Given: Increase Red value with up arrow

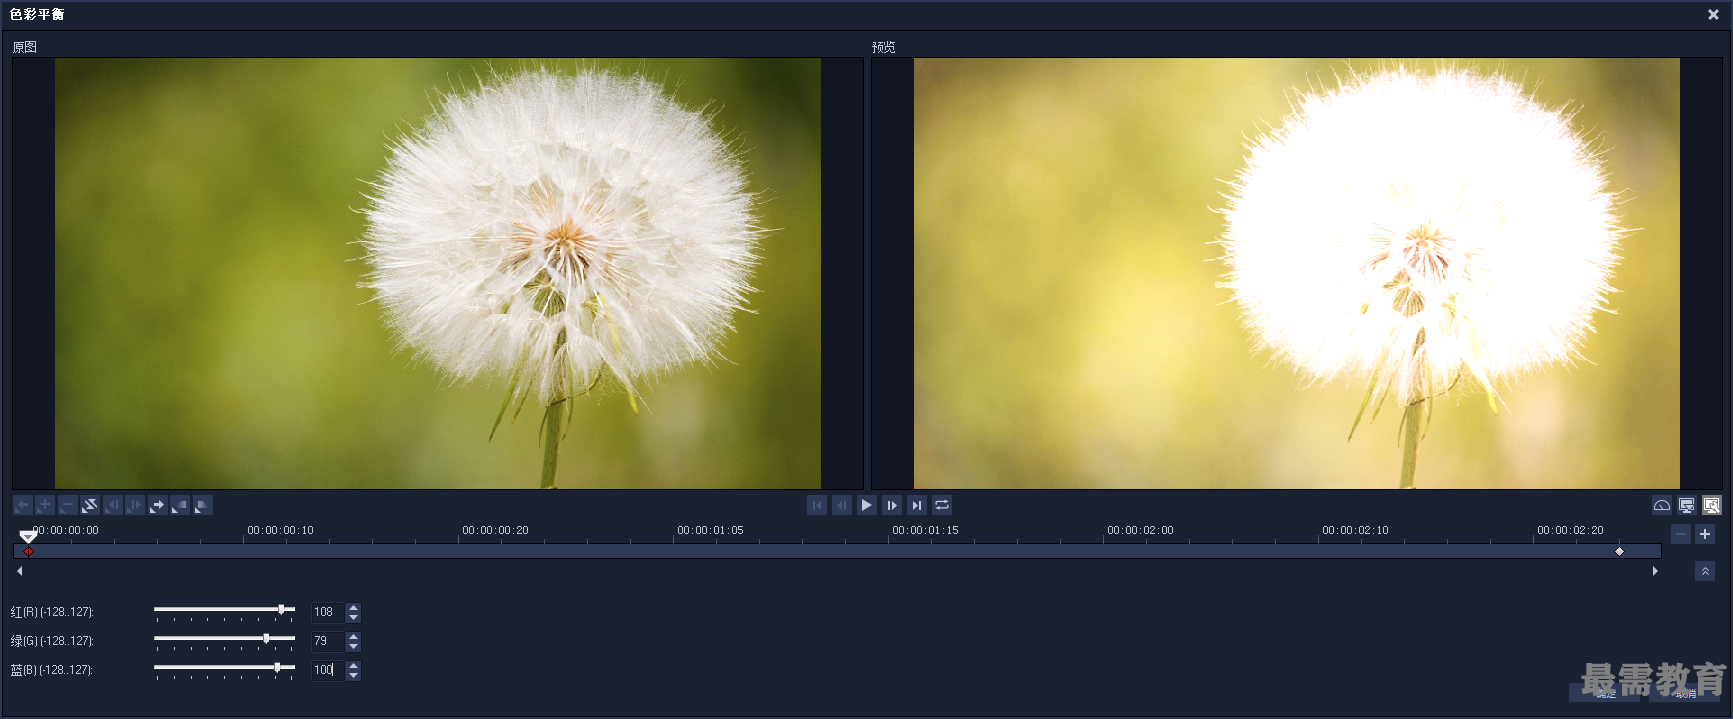Looking at the screenshot, I should [x=353, y=607].
